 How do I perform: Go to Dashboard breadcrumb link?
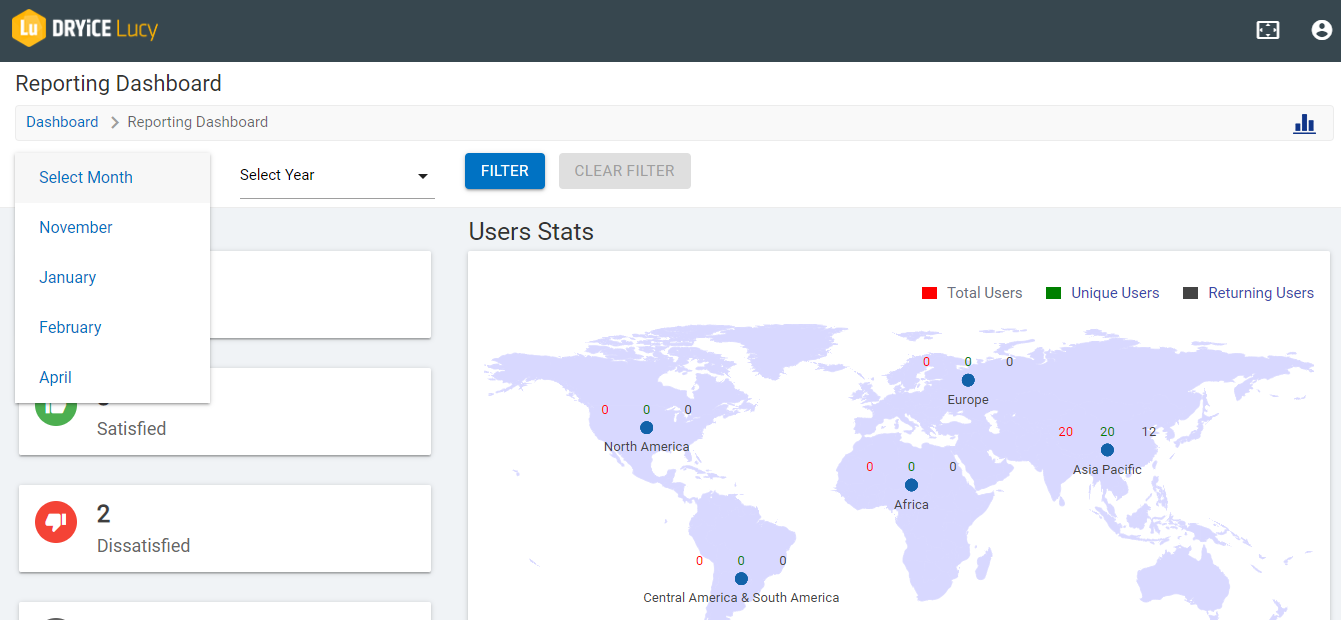62,122
